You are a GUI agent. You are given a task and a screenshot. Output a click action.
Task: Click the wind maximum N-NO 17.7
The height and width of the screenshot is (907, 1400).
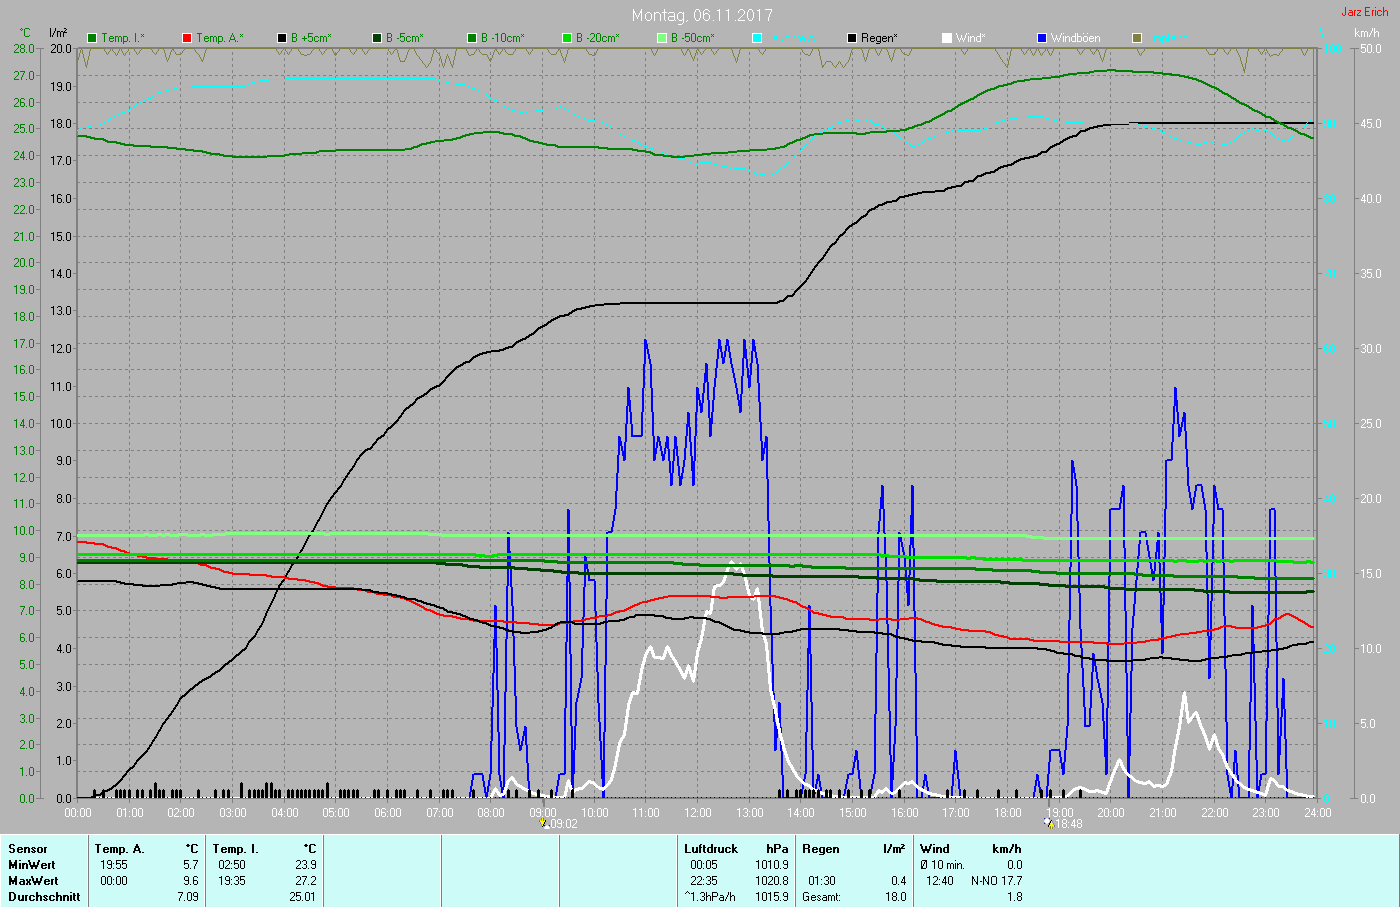[x=996, y=881]
